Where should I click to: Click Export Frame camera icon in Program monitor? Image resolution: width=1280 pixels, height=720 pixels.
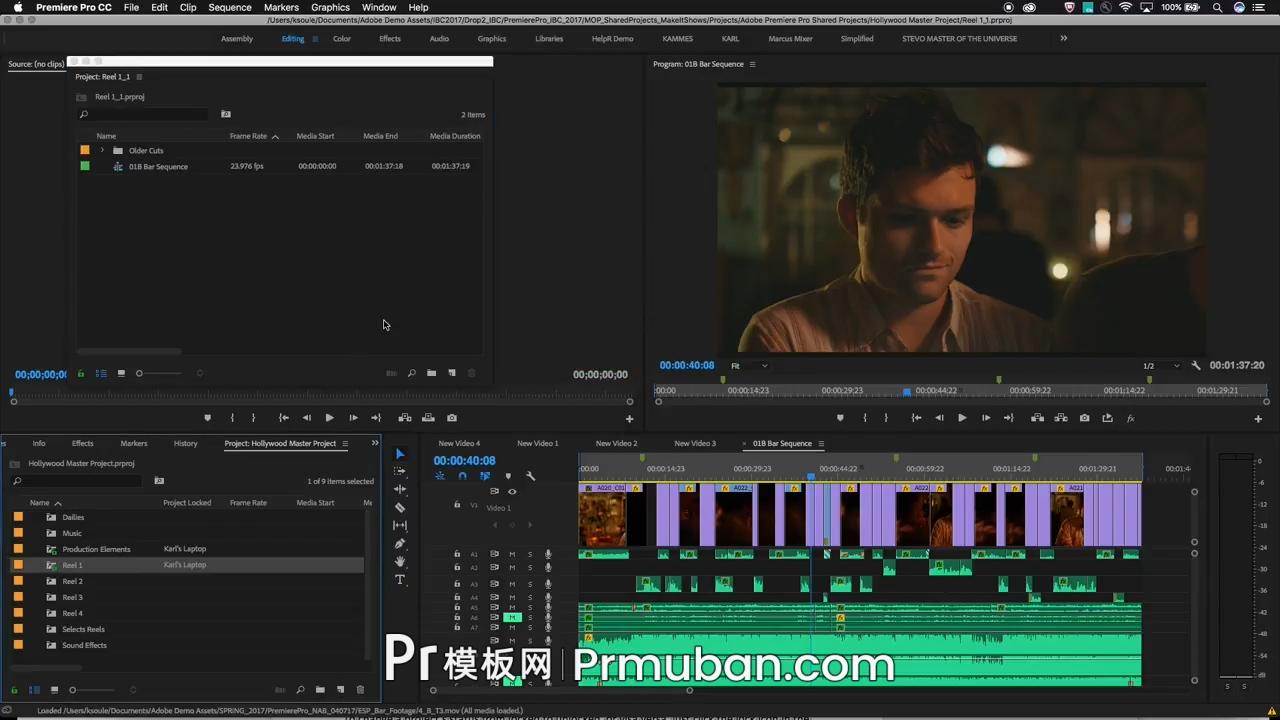click(1084, 418)
